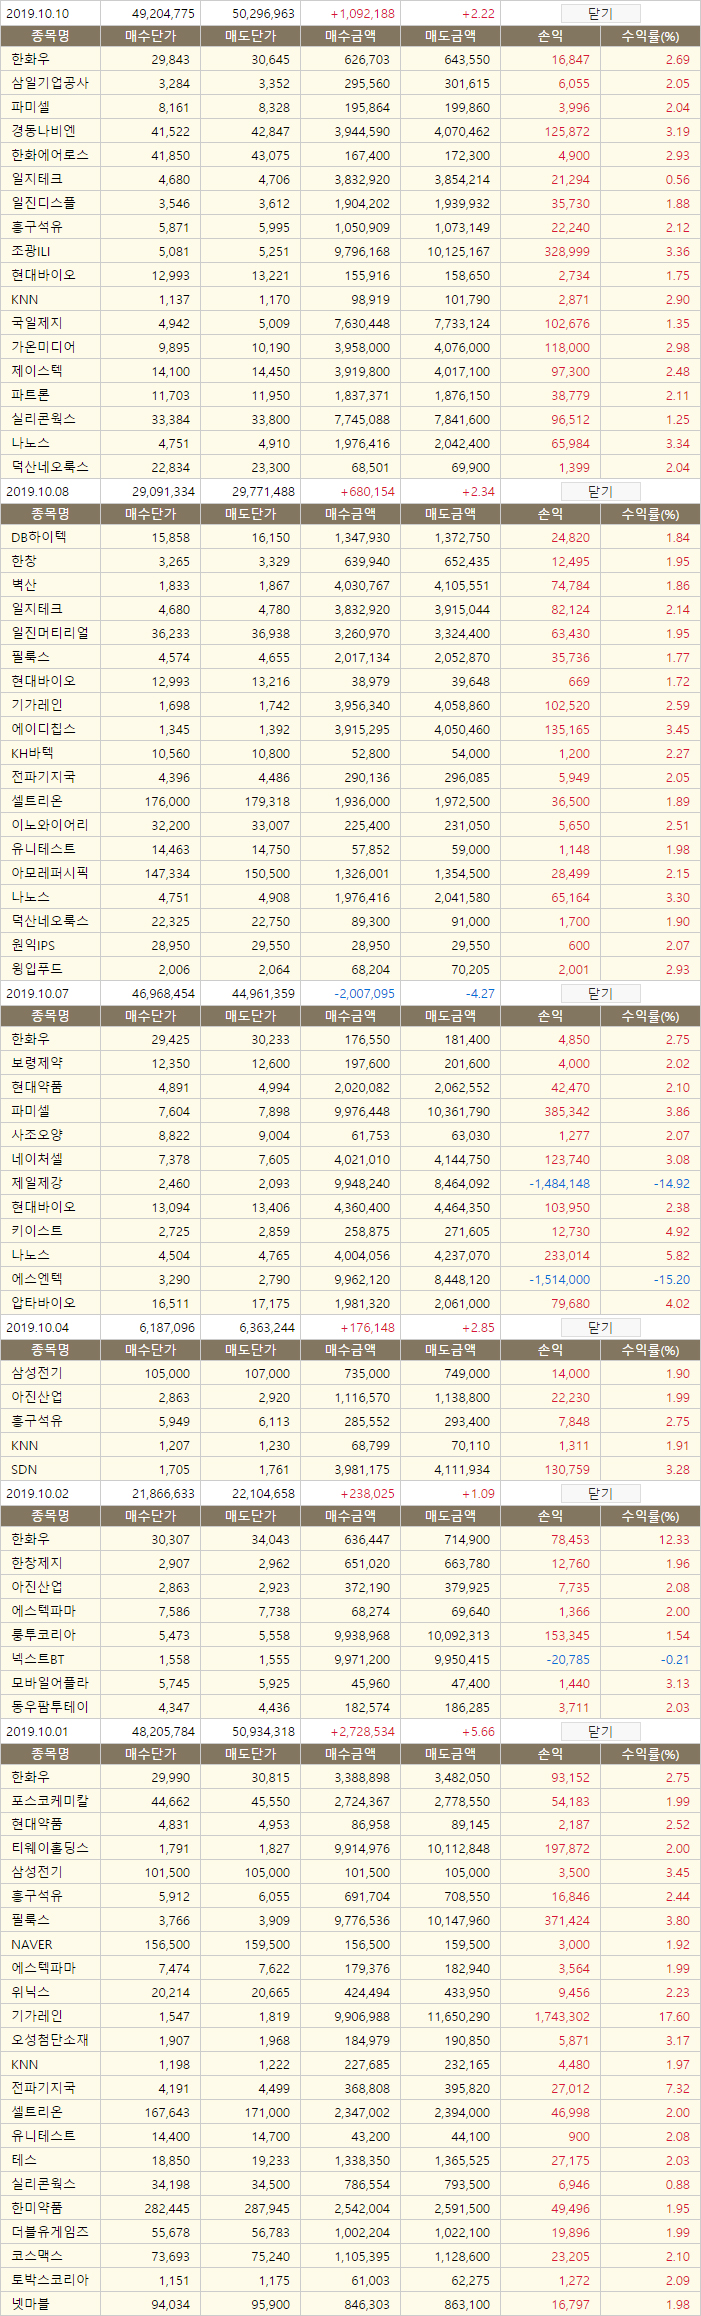This screenshot has width=701, height=2316.
Task: Click 닫기 beside the 2019.10.01 date
Action: (x=600, y=1732)
